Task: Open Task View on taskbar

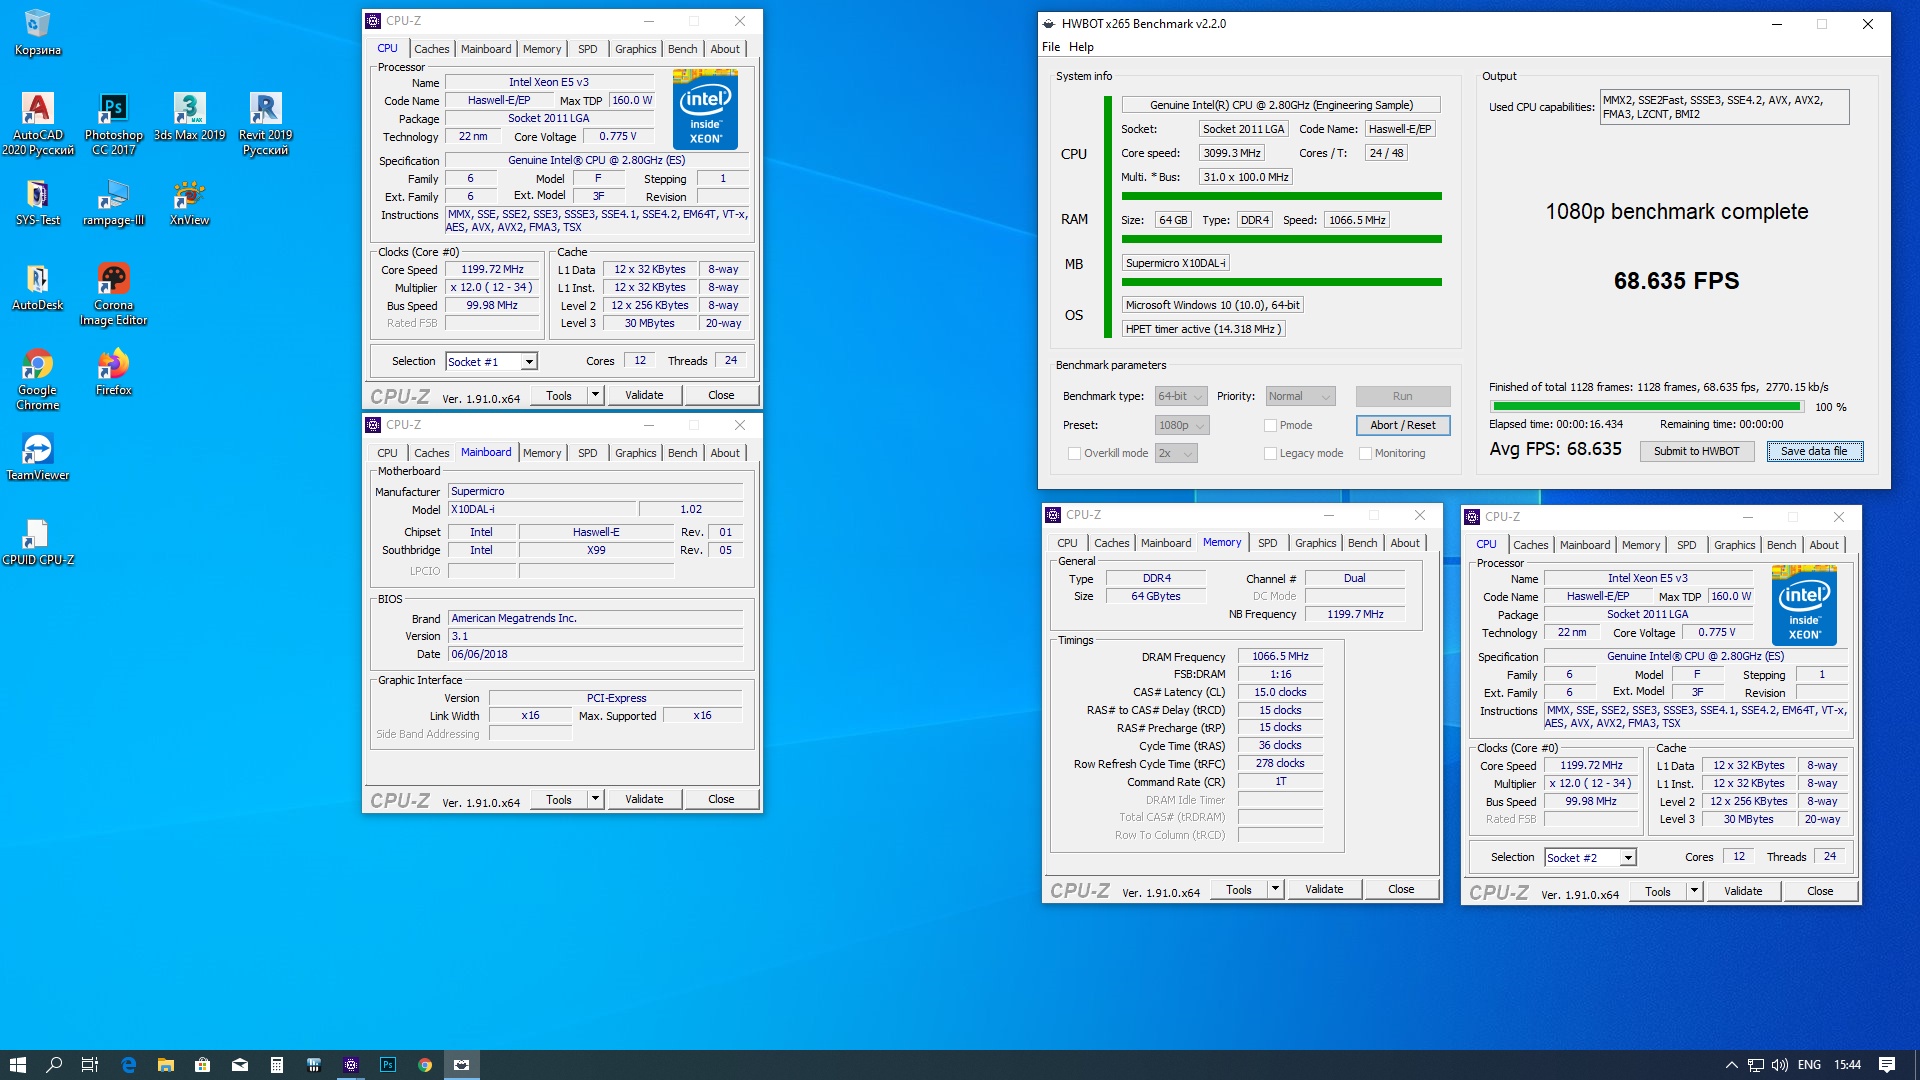Action: click(90, 1065)
